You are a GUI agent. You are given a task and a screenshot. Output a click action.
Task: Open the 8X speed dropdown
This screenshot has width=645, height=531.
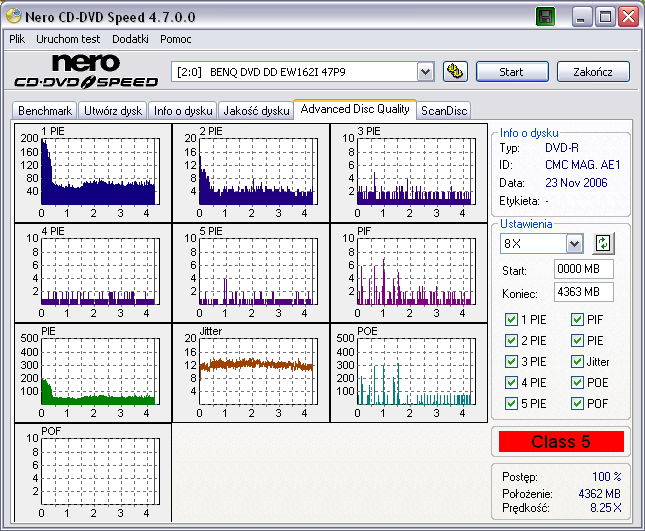click(x=574, y=243)
